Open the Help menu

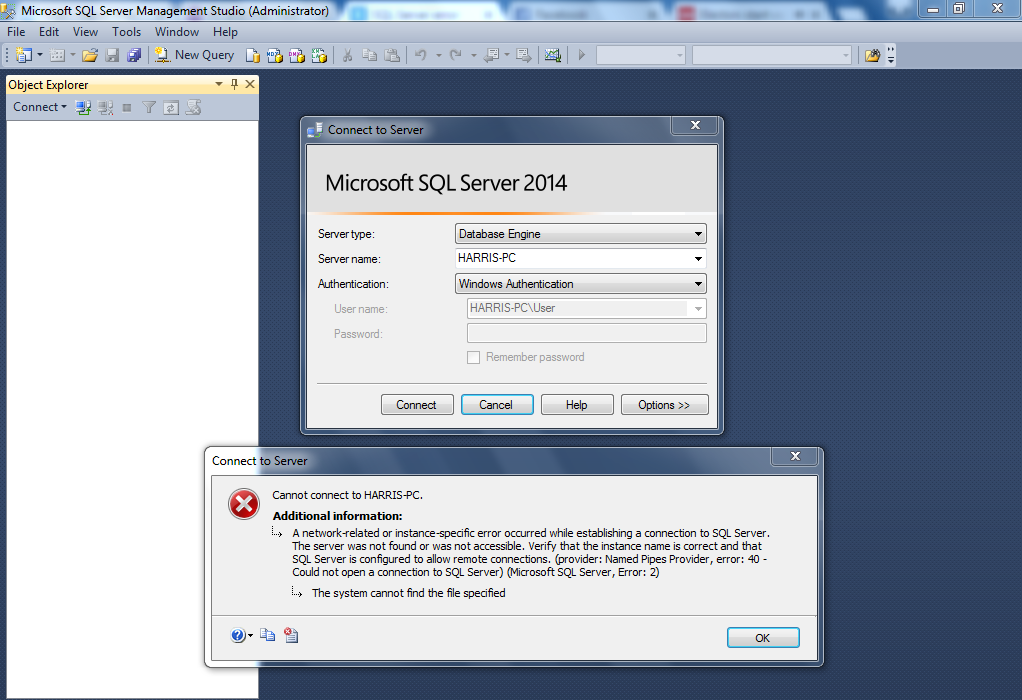point(226,32)
